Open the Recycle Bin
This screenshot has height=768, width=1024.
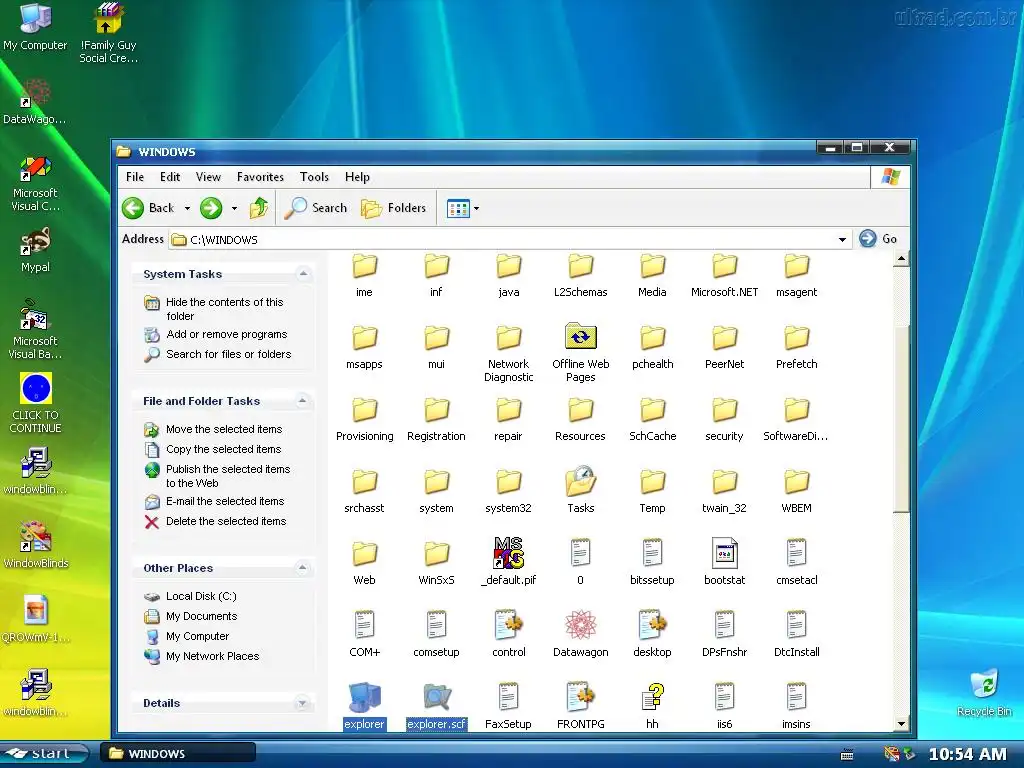pyautogui.click(x=984, y=692)
